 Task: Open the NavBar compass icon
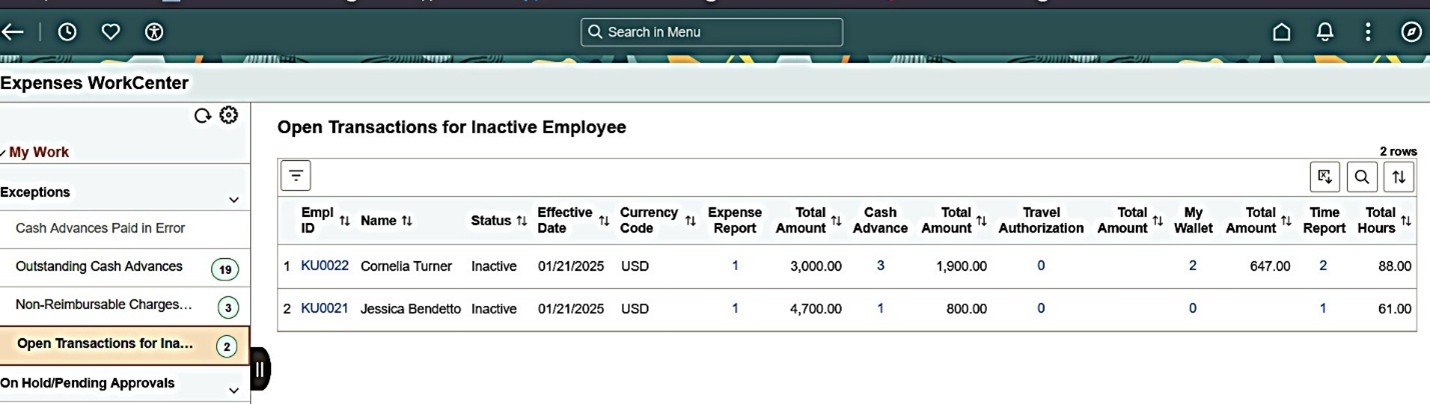tap(1411, 32)
